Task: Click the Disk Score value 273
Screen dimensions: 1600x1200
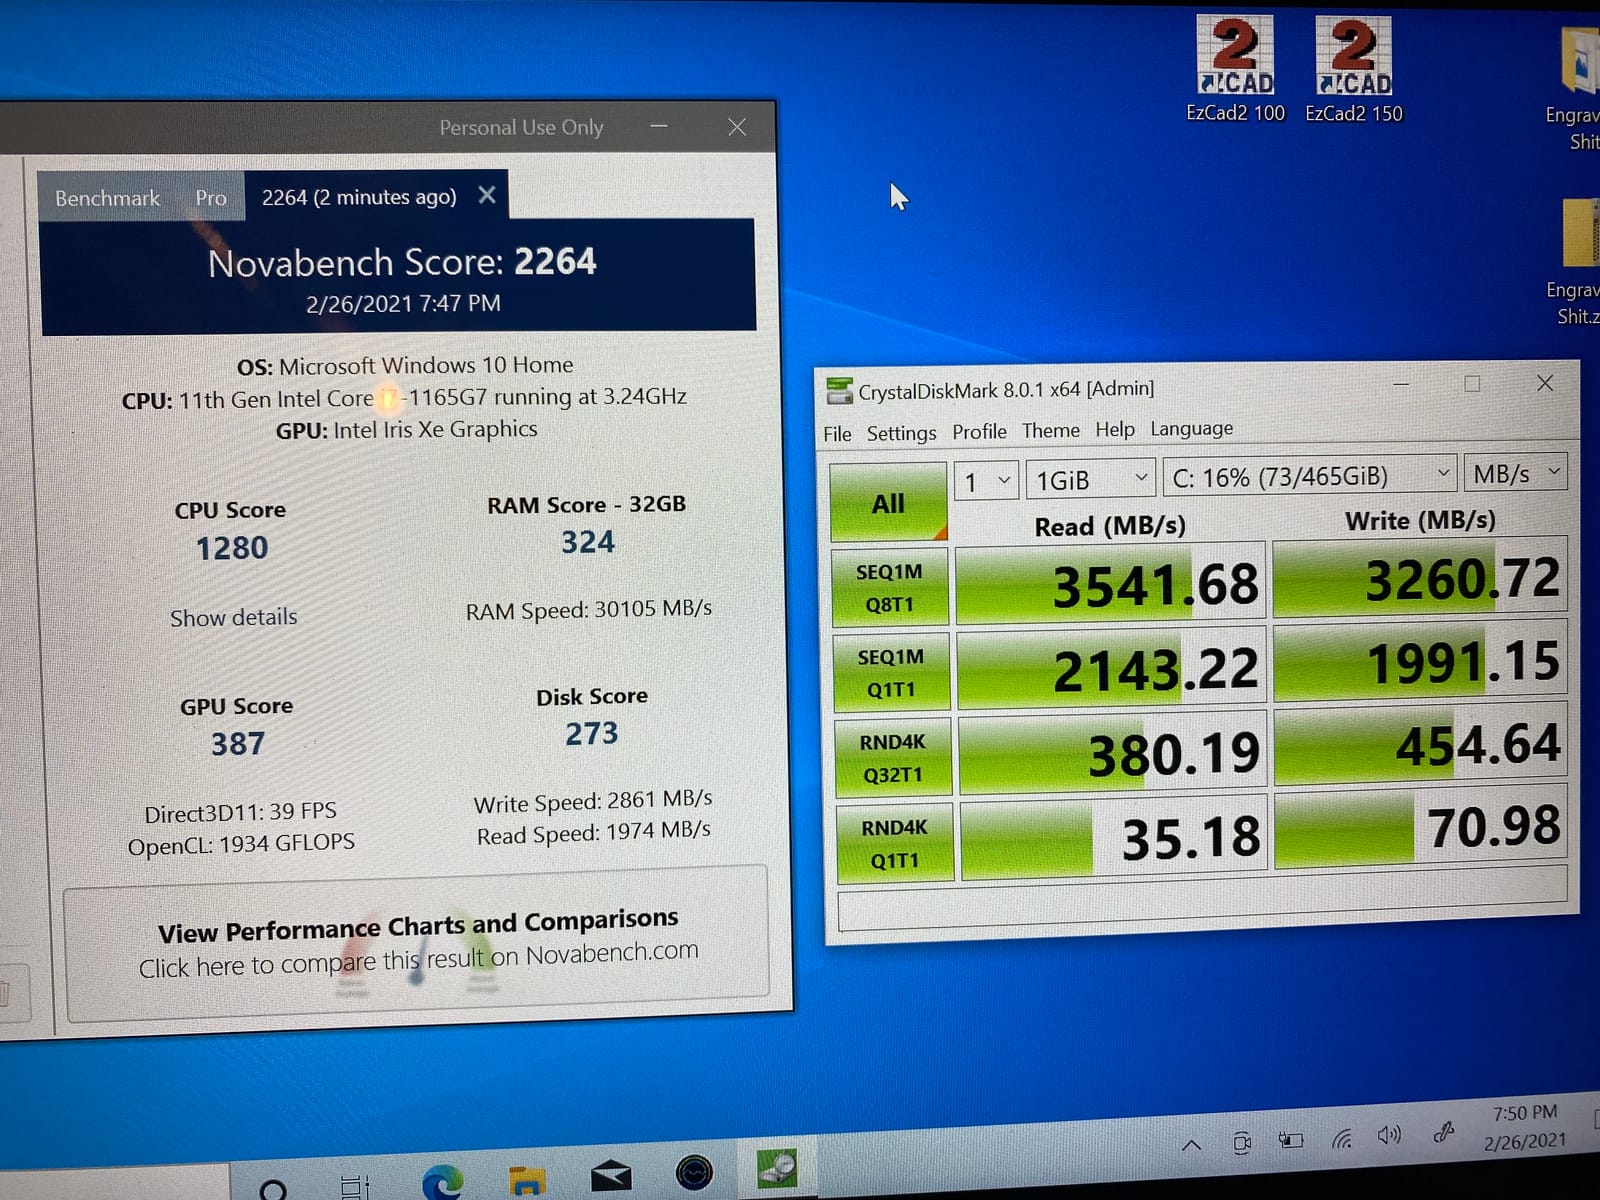Action: pyautogui.click(x=592, y=734)
